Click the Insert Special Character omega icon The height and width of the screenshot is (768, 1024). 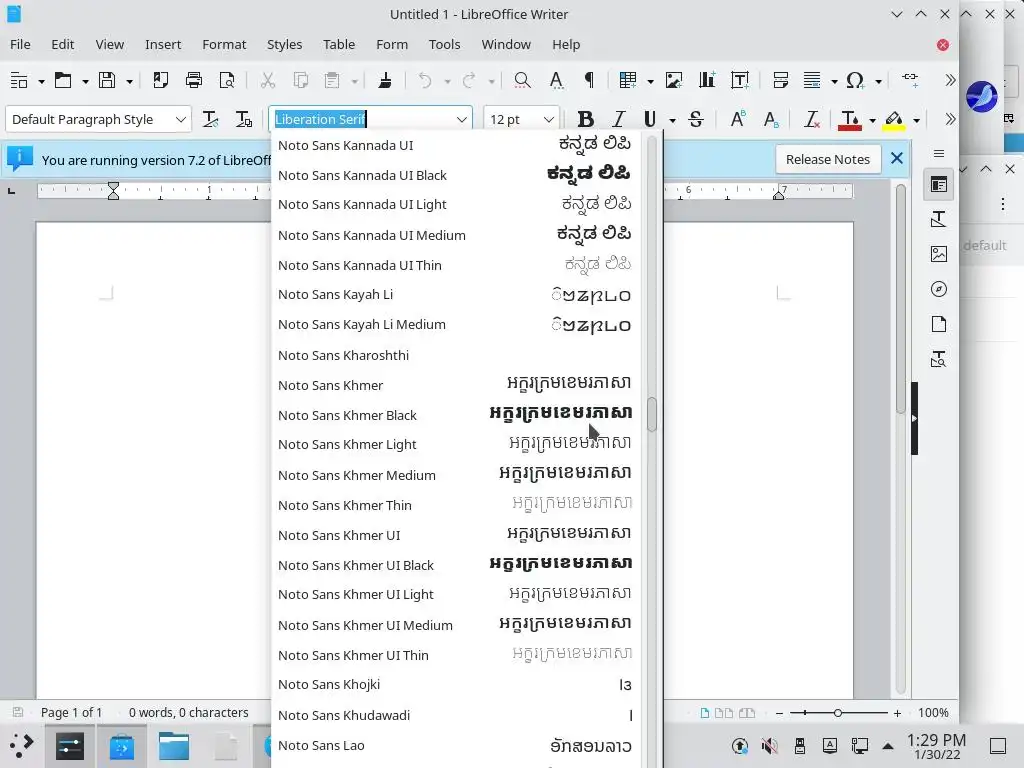855,80
